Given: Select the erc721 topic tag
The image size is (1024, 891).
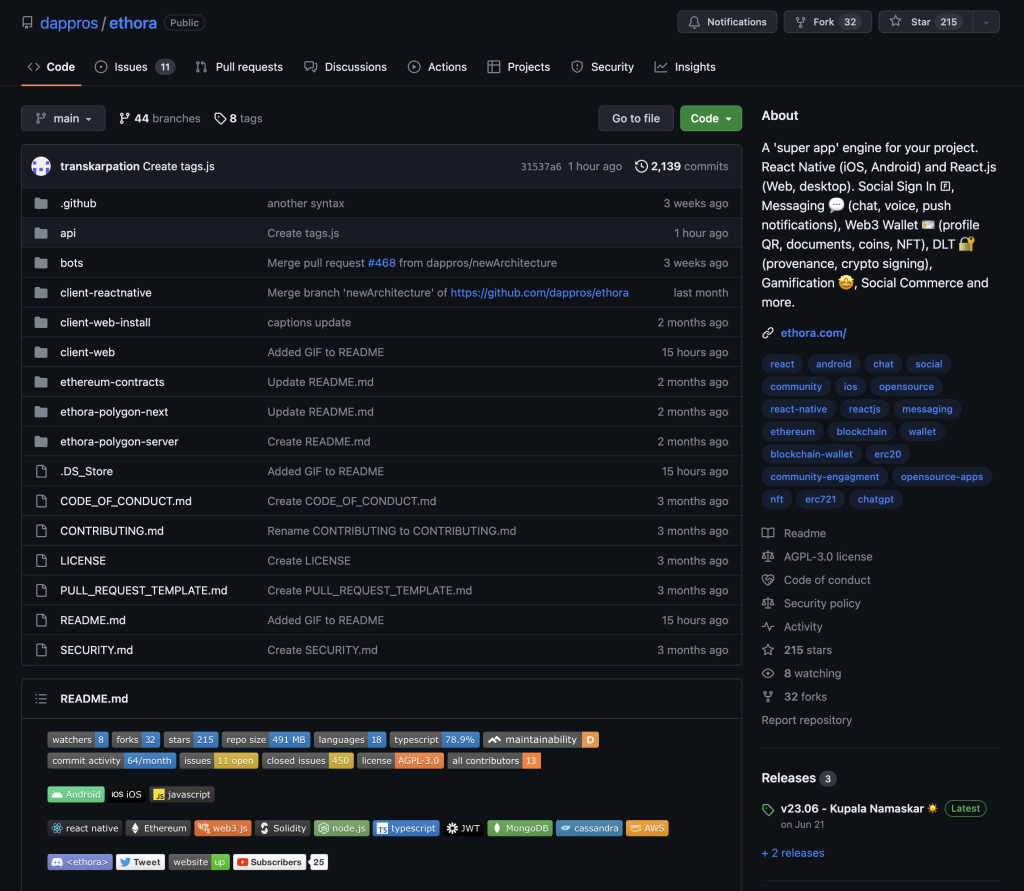Looking at the screenshot, I should (820, 499).
